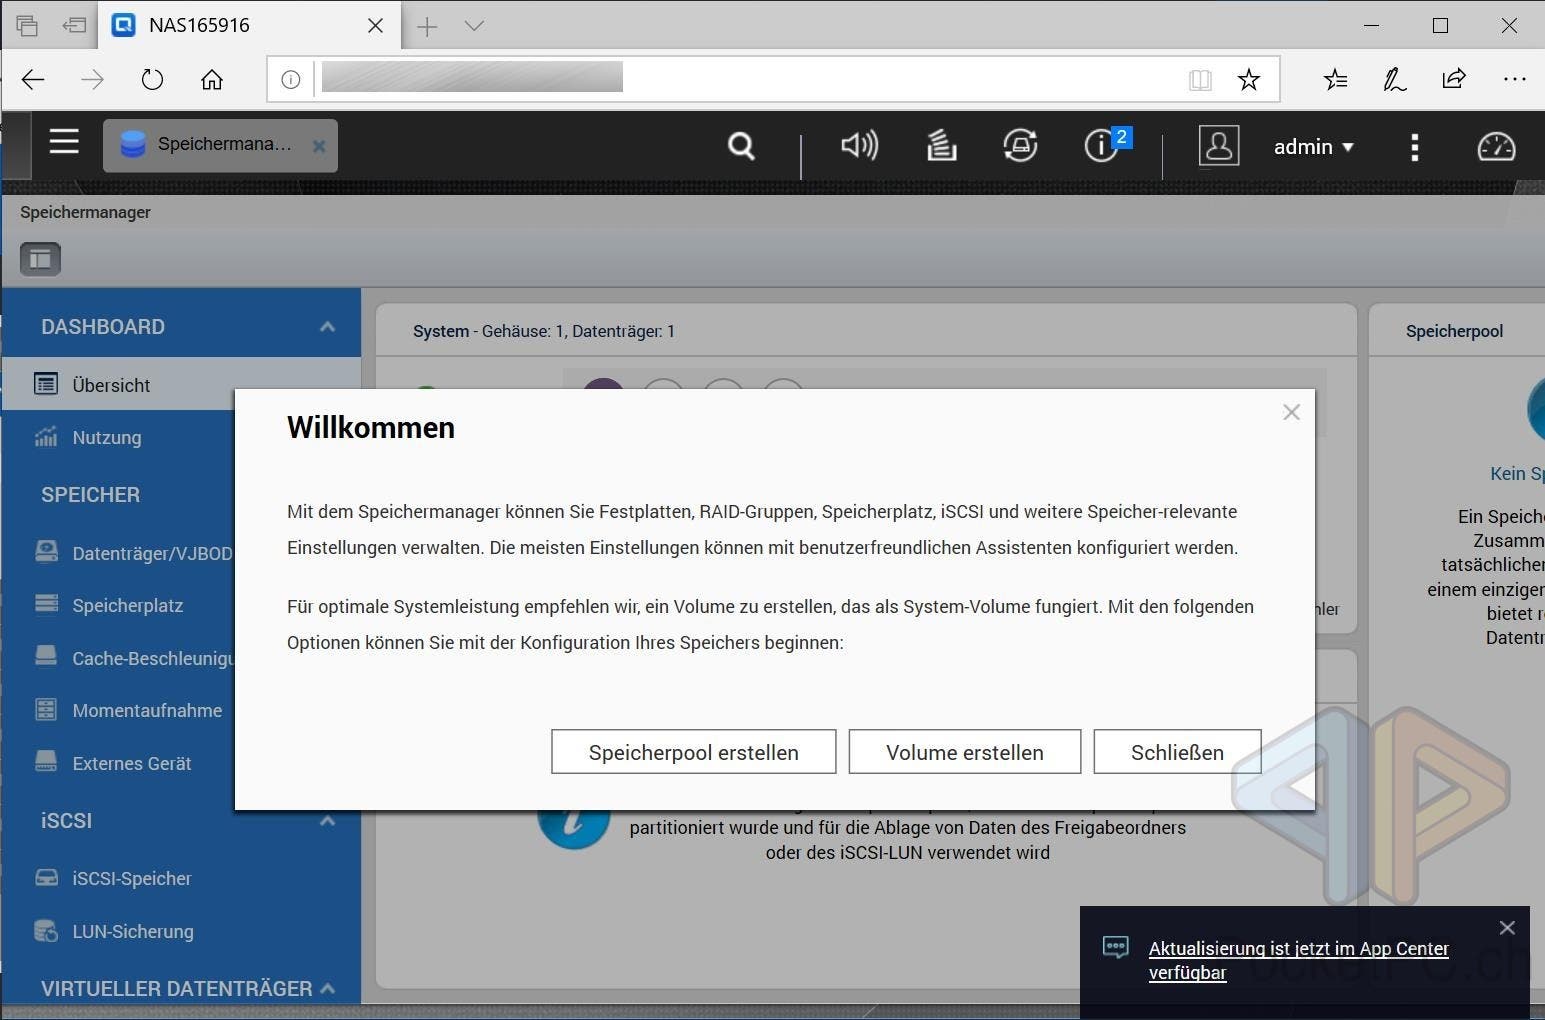
Task: Open the admin user dropdown
Action: pos(1312,147)
